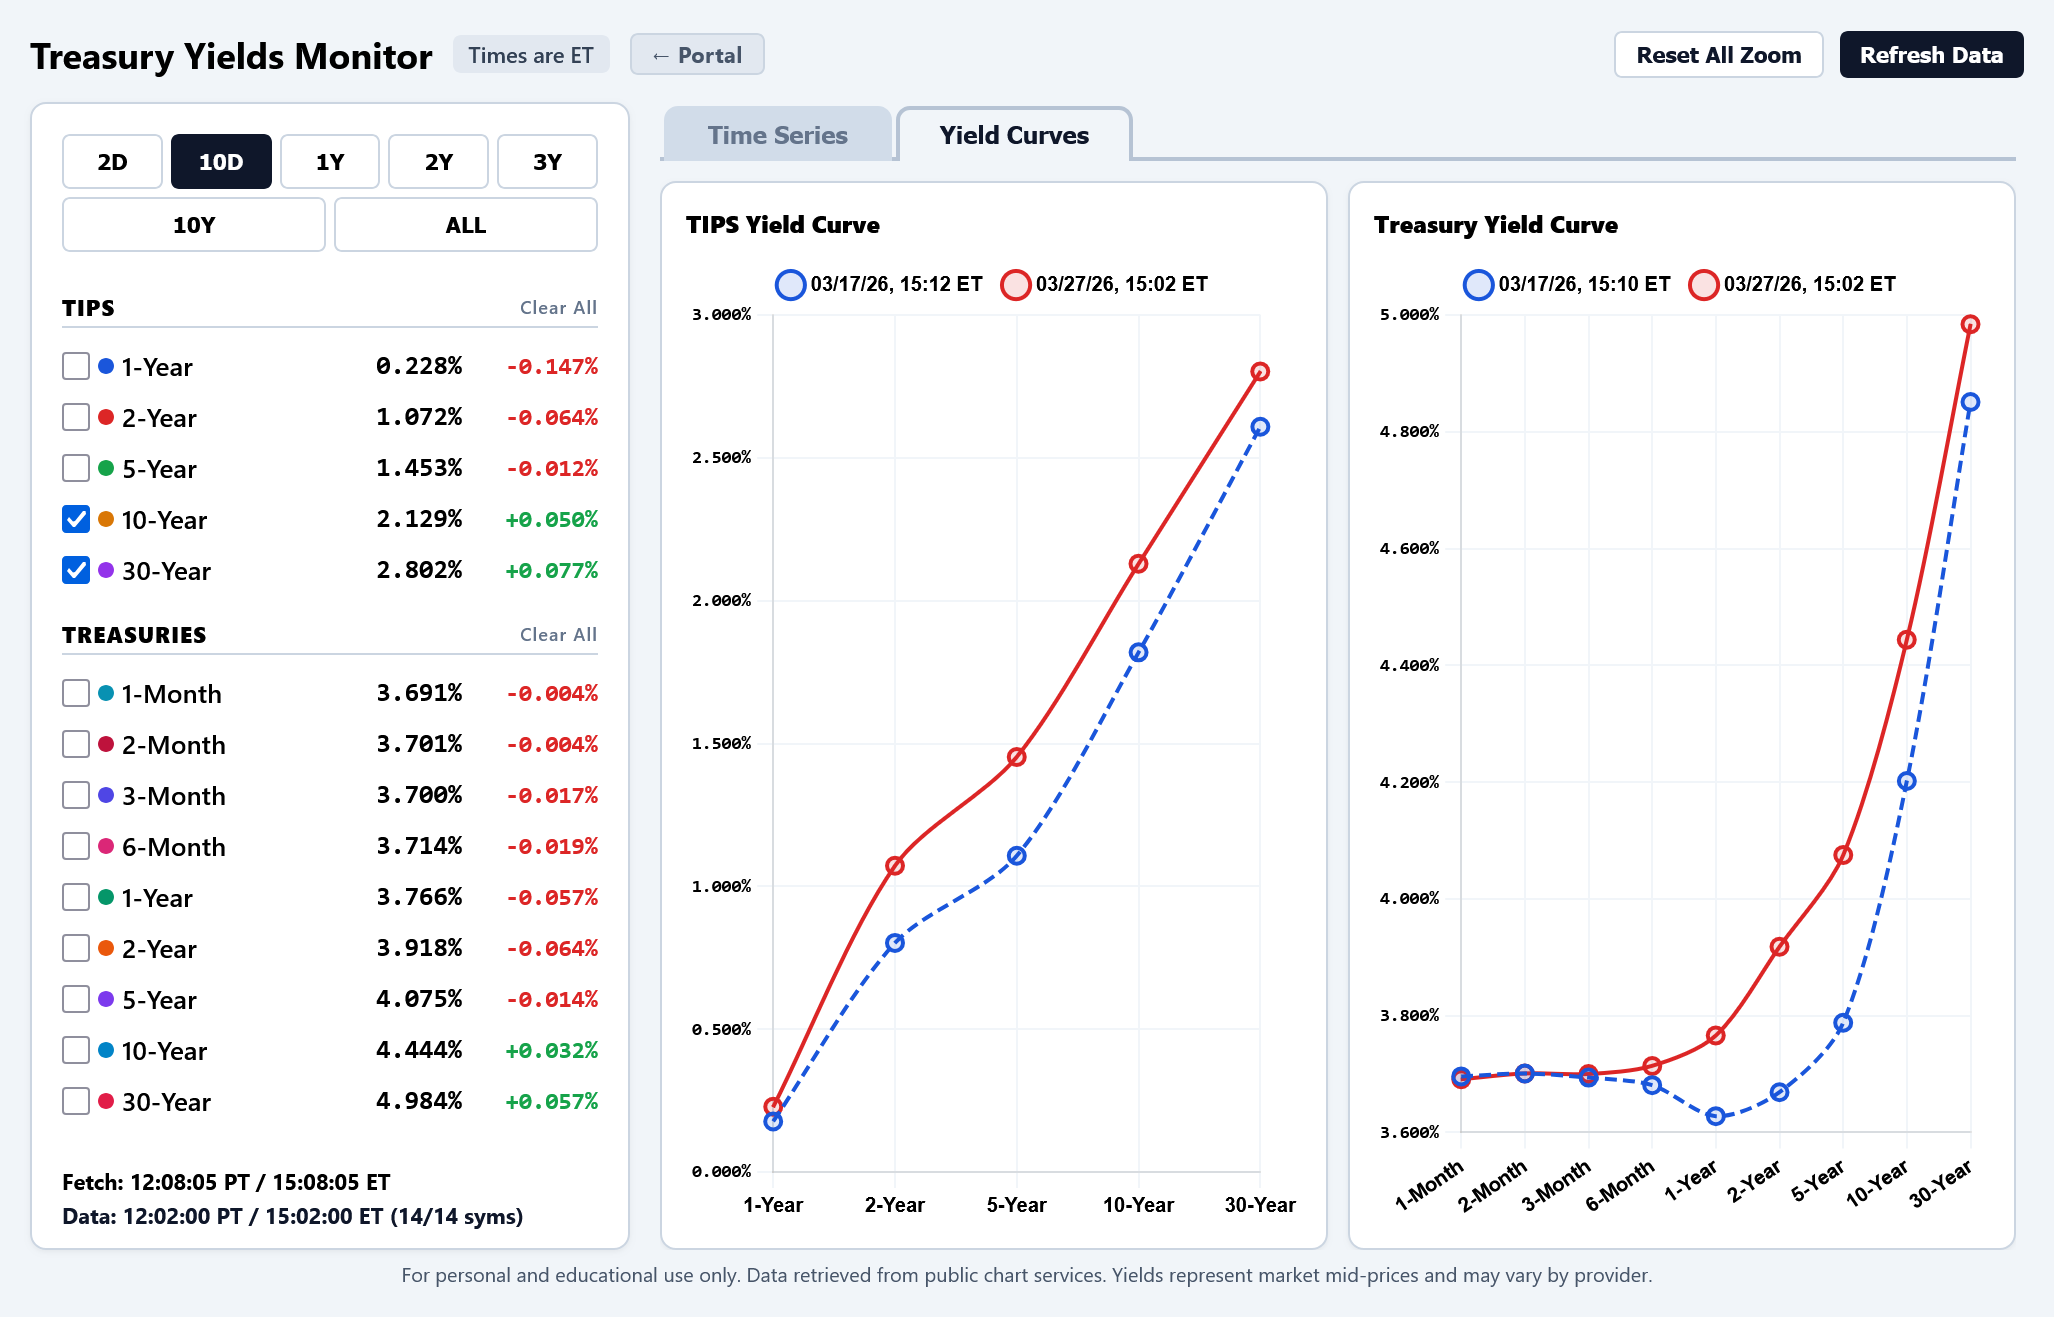Check the Treasuries 1-Month series
This screenshot has width=2054, height=1318.
[x=76, y=693]
